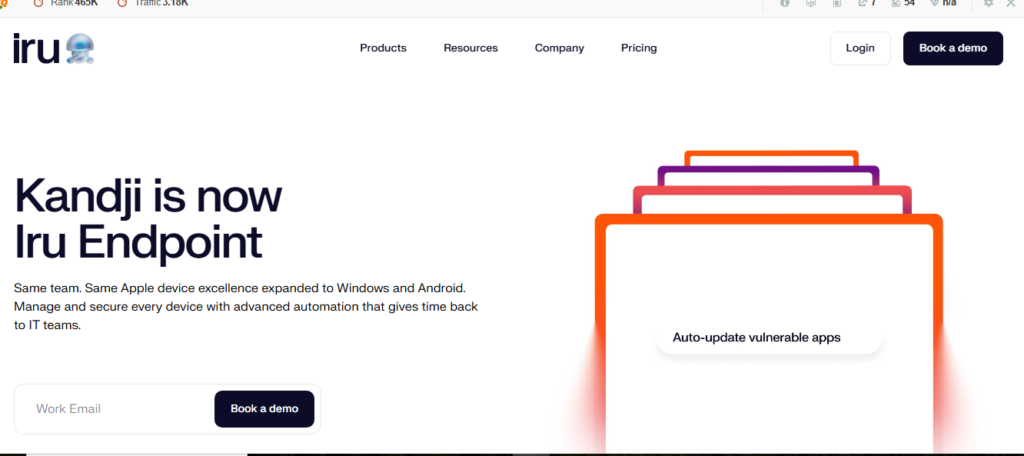Image resolution: width=1024 pixels, height=456 pixels.
Task: Expand the Resources navigation menu
Action: [471, 48]
